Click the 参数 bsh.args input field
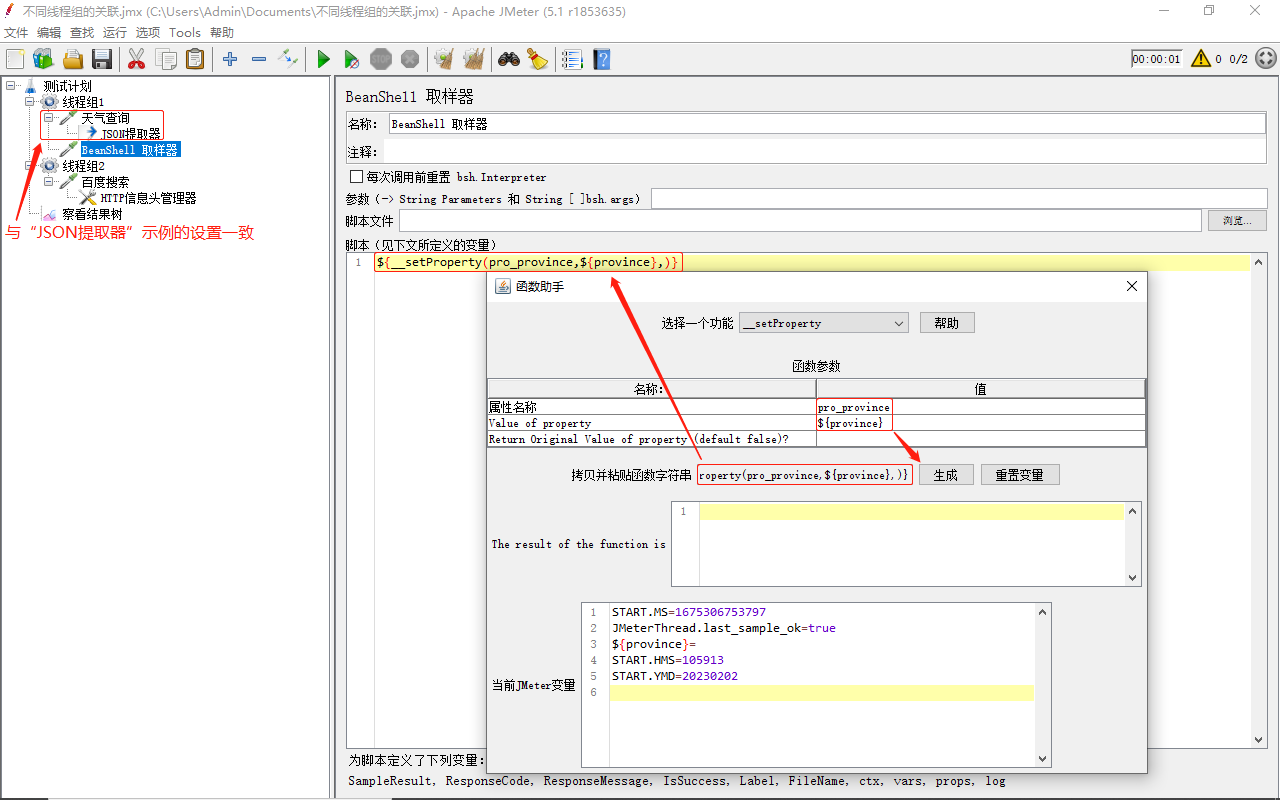The height and width of the screenshot is (800, 1280). pos(959,199)
